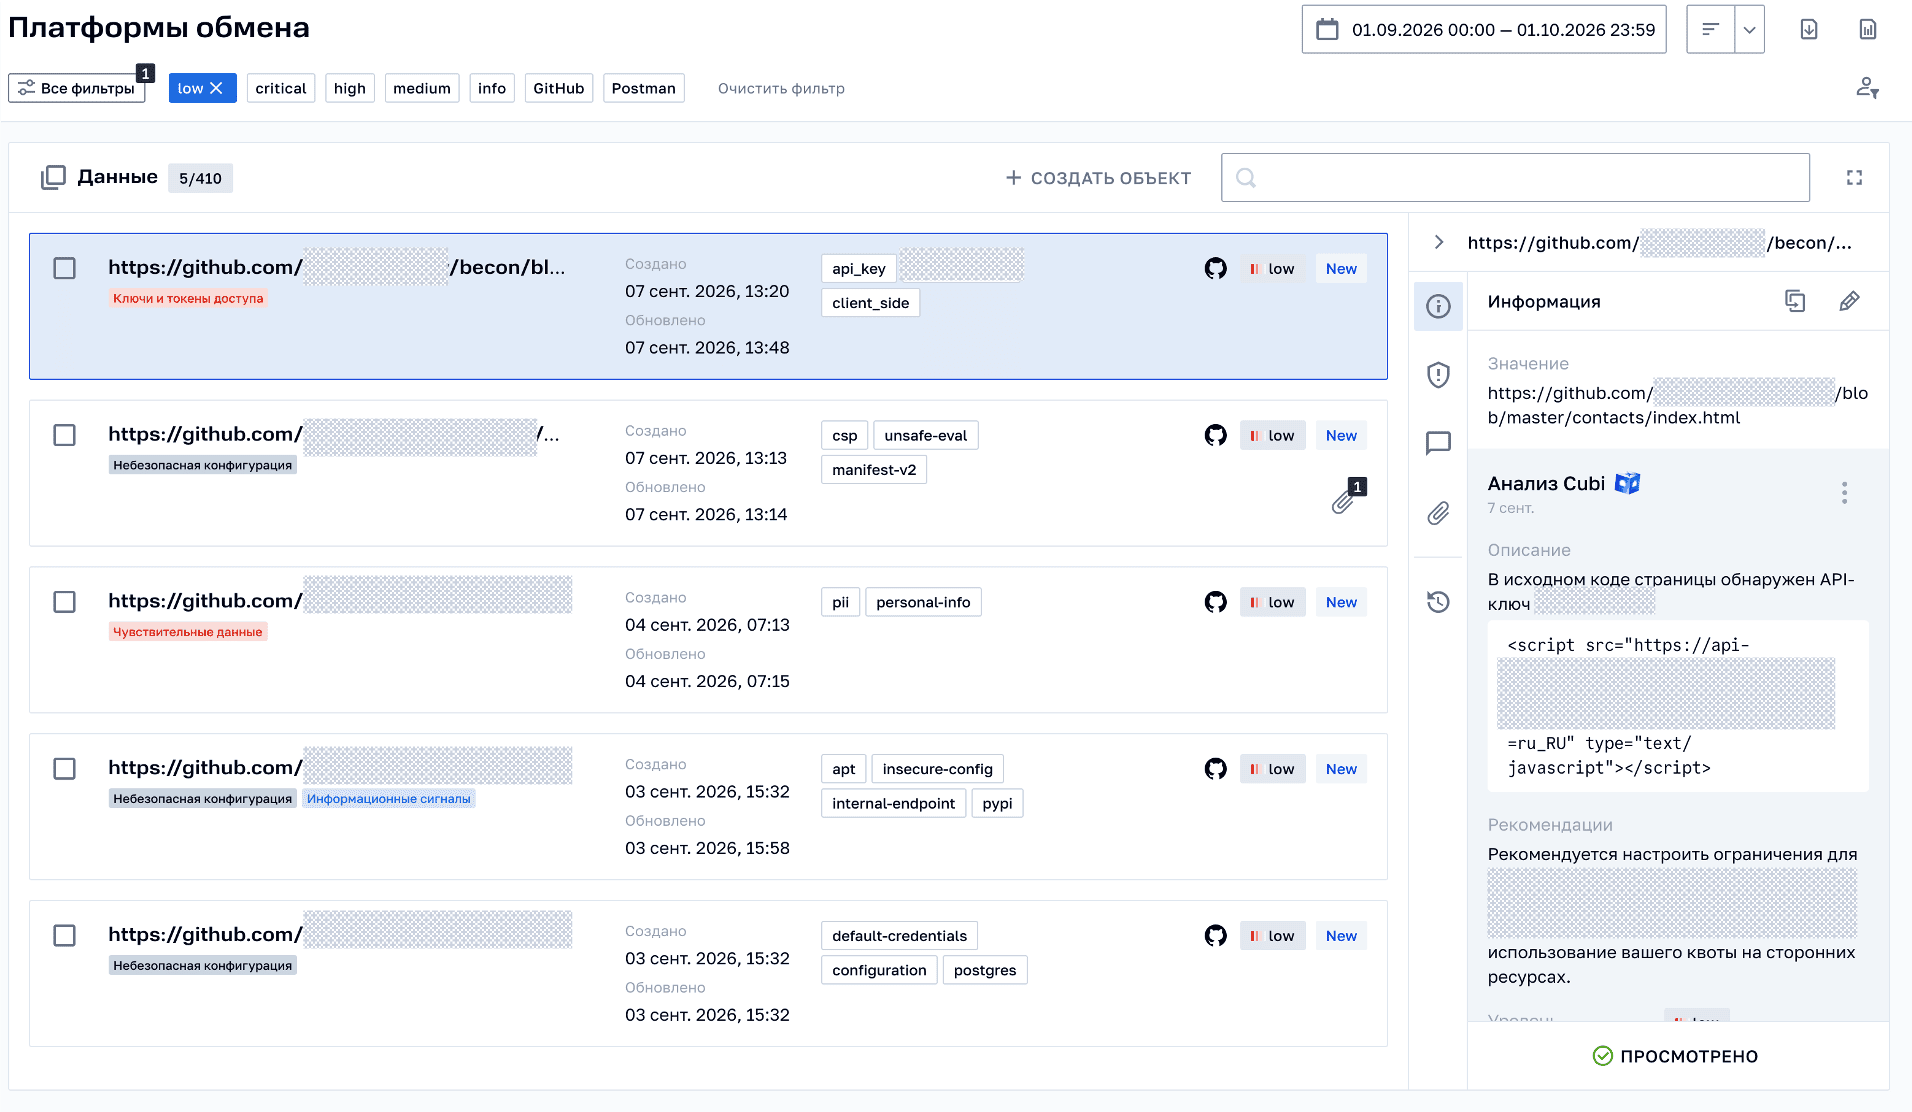The height and width of the screenshot is (1112, 1912).
Task: Click New status in pii row
Action: [x=1341, y=602]
